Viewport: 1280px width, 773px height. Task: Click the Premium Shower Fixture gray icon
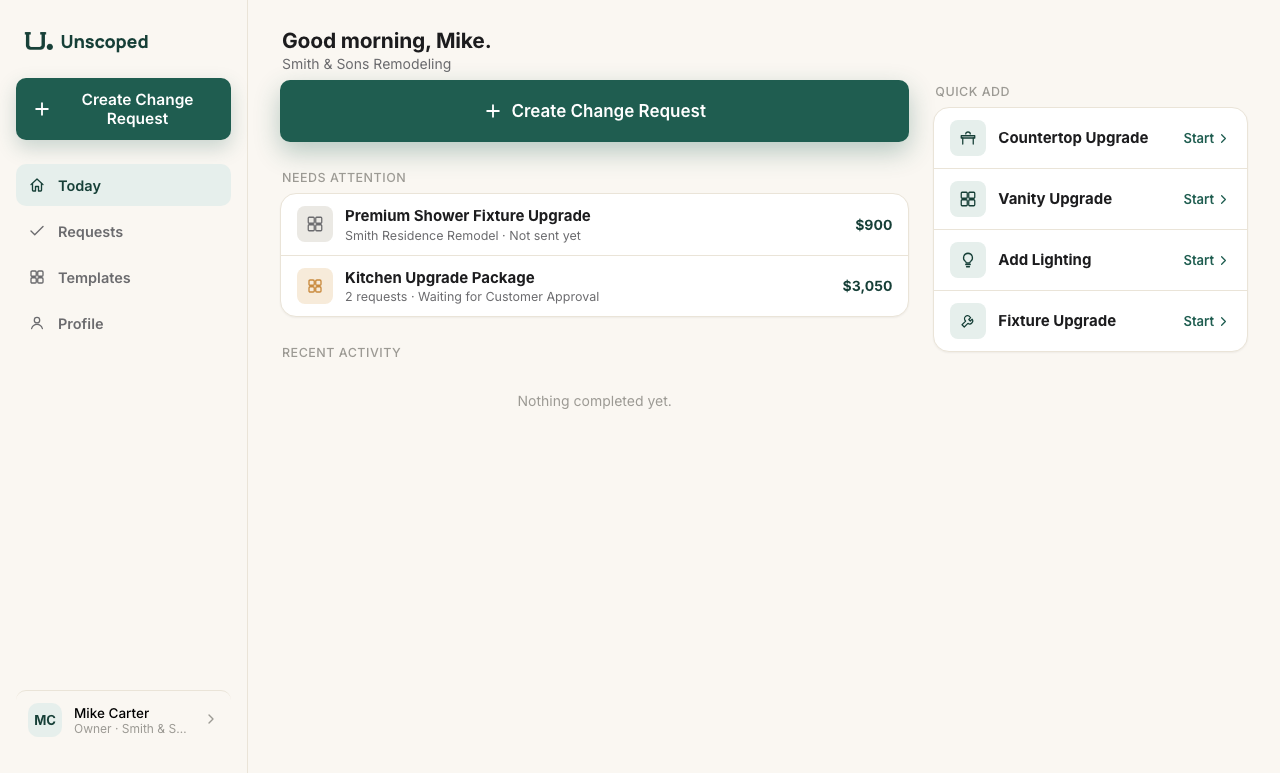pyautogui.click(x=315, y=224)
